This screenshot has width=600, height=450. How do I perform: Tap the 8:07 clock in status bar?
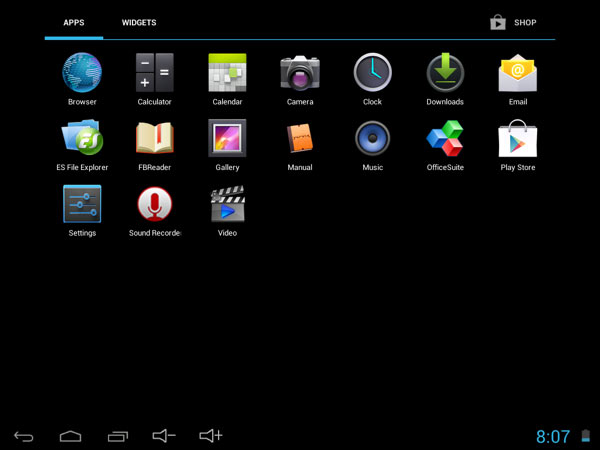click(553, 436)
